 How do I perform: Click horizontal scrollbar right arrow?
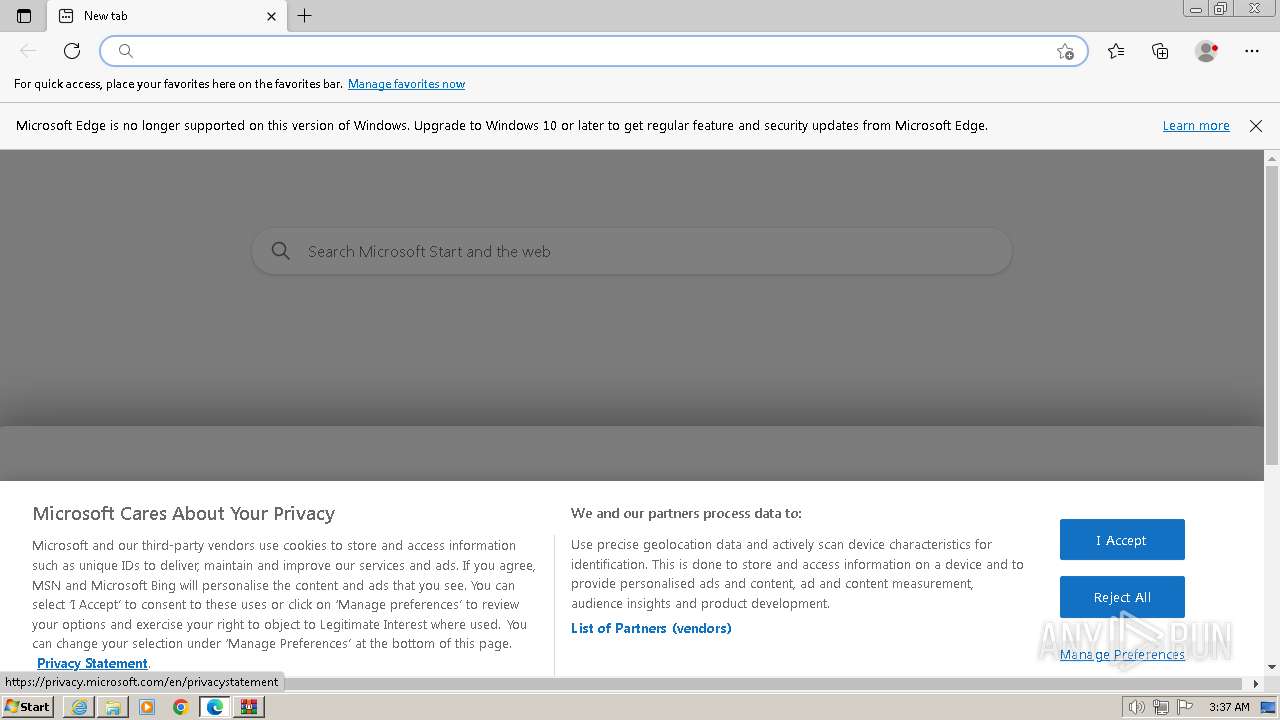1257,684
